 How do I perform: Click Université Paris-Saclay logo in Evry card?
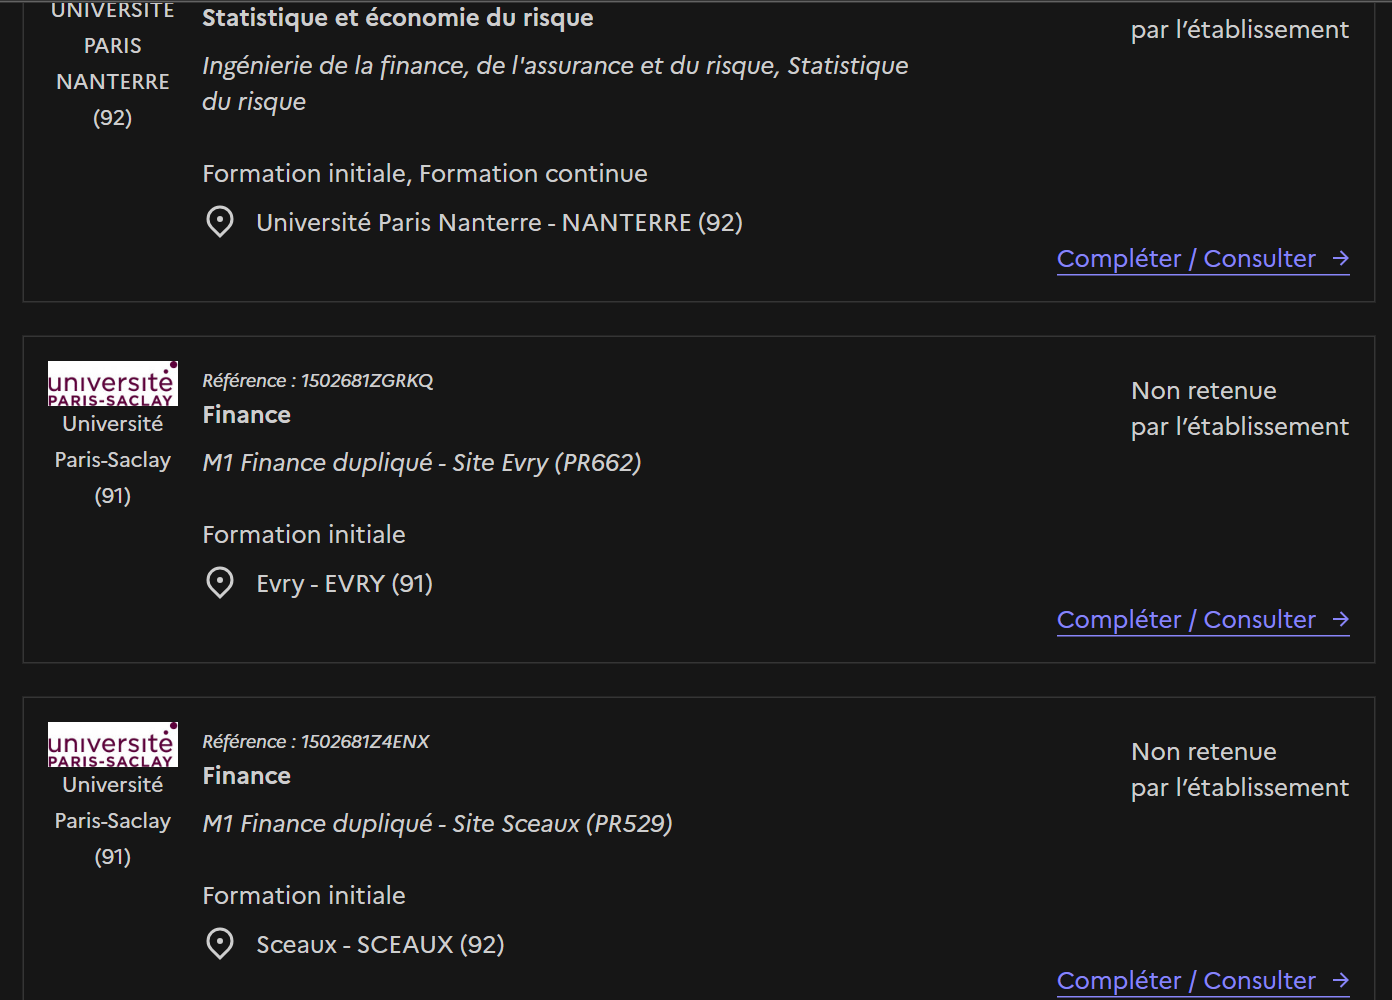113,384
